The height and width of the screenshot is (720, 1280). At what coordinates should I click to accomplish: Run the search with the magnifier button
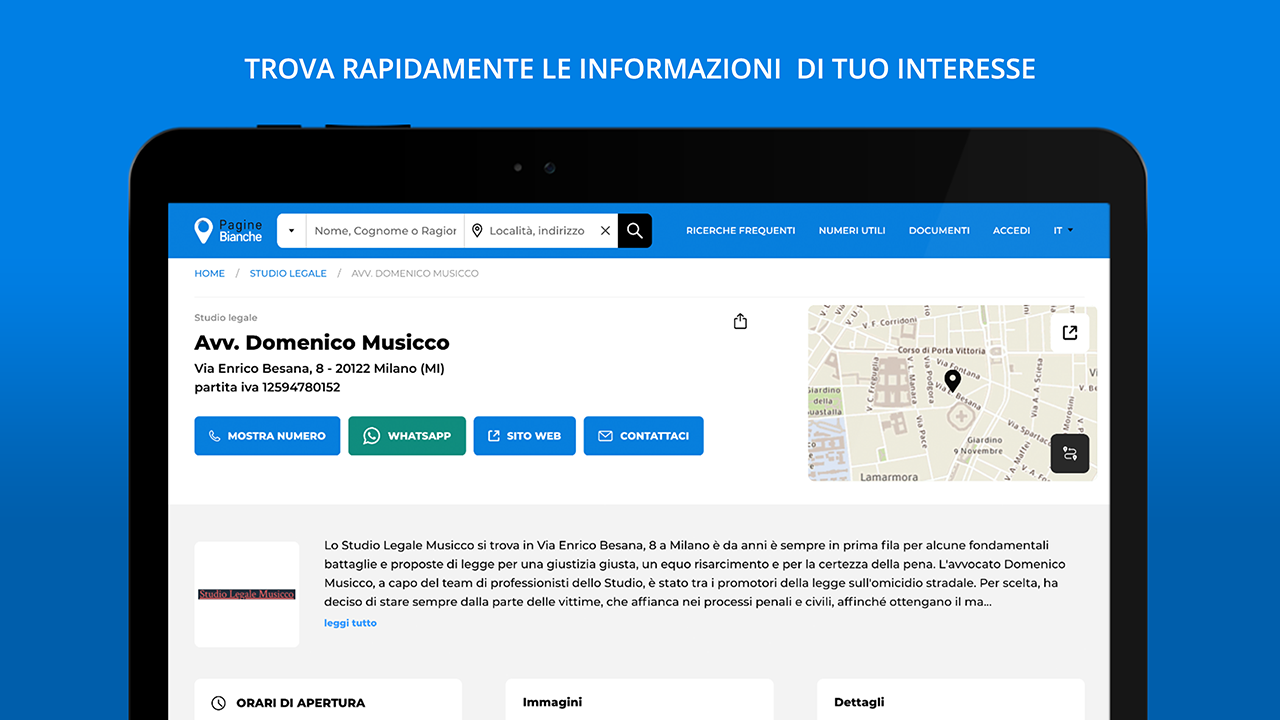pyautogui.click(x=635, y=231)
